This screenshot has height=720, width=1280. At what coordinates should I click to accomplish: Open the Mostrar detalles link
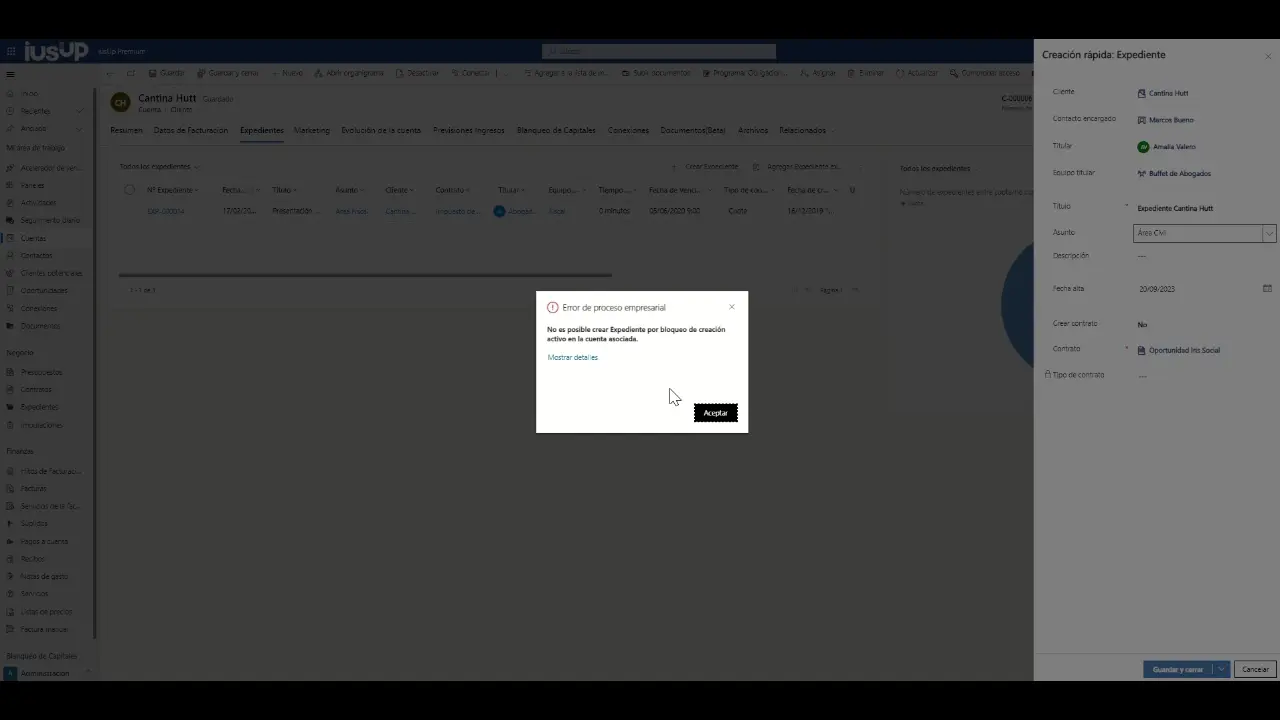coord(572,357)
